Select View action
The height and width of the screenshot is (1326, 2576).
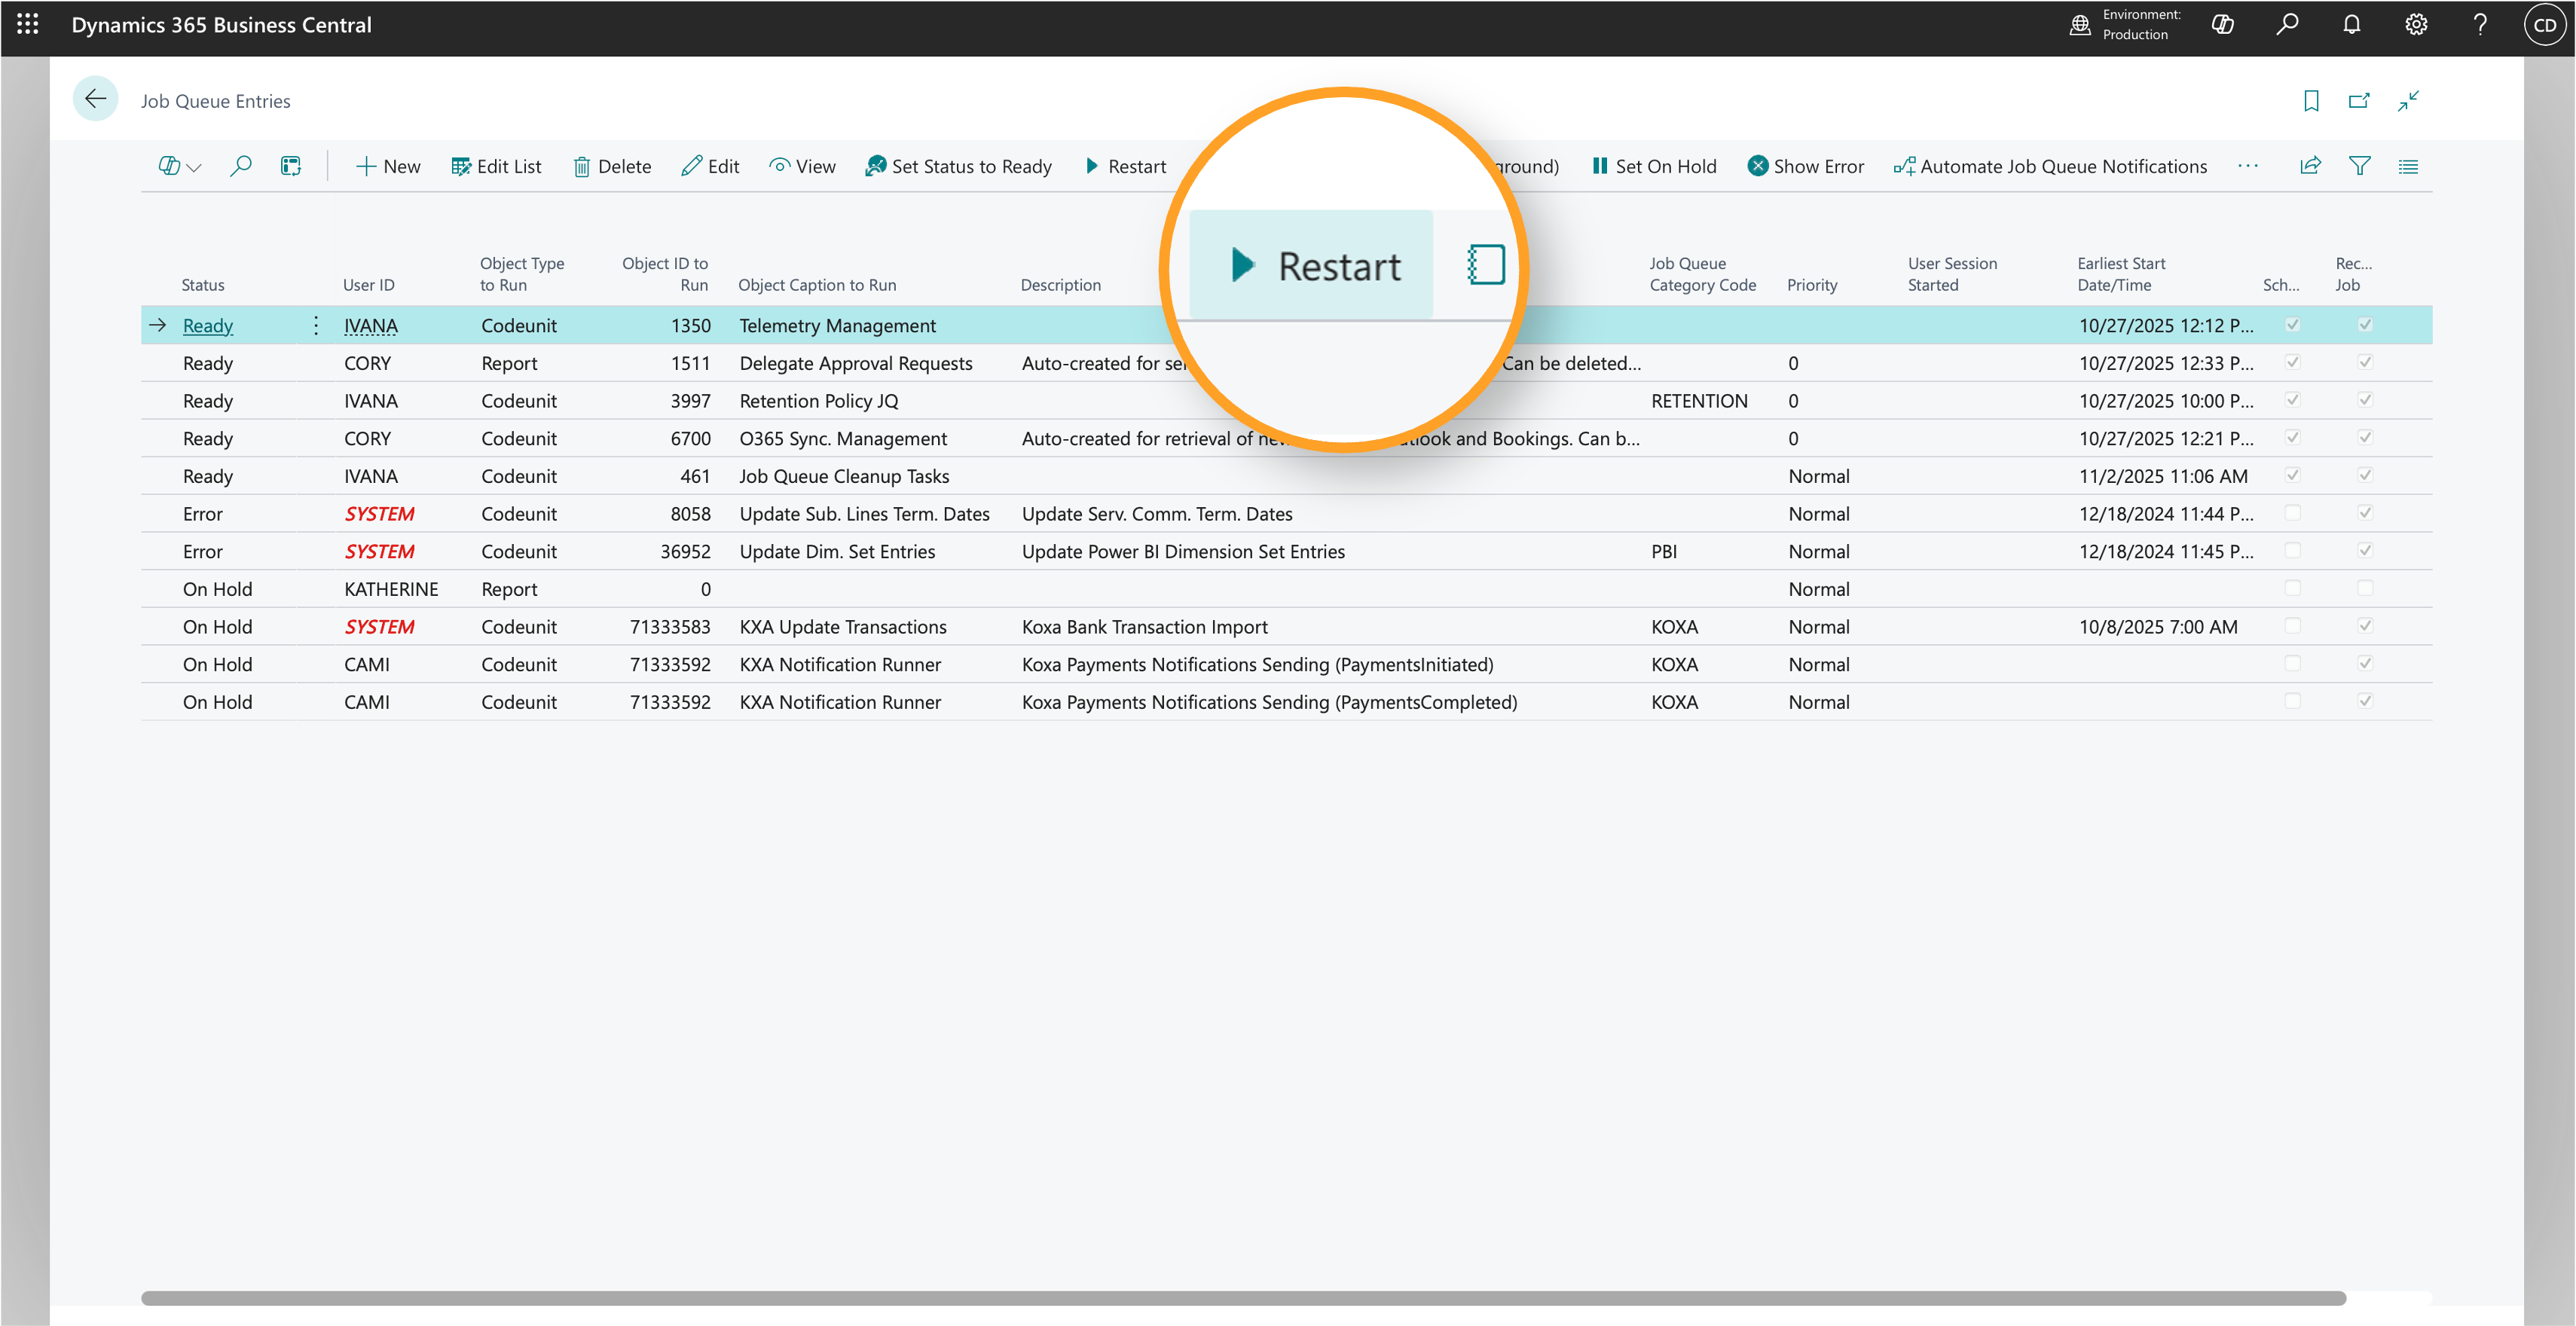[802, 166]
